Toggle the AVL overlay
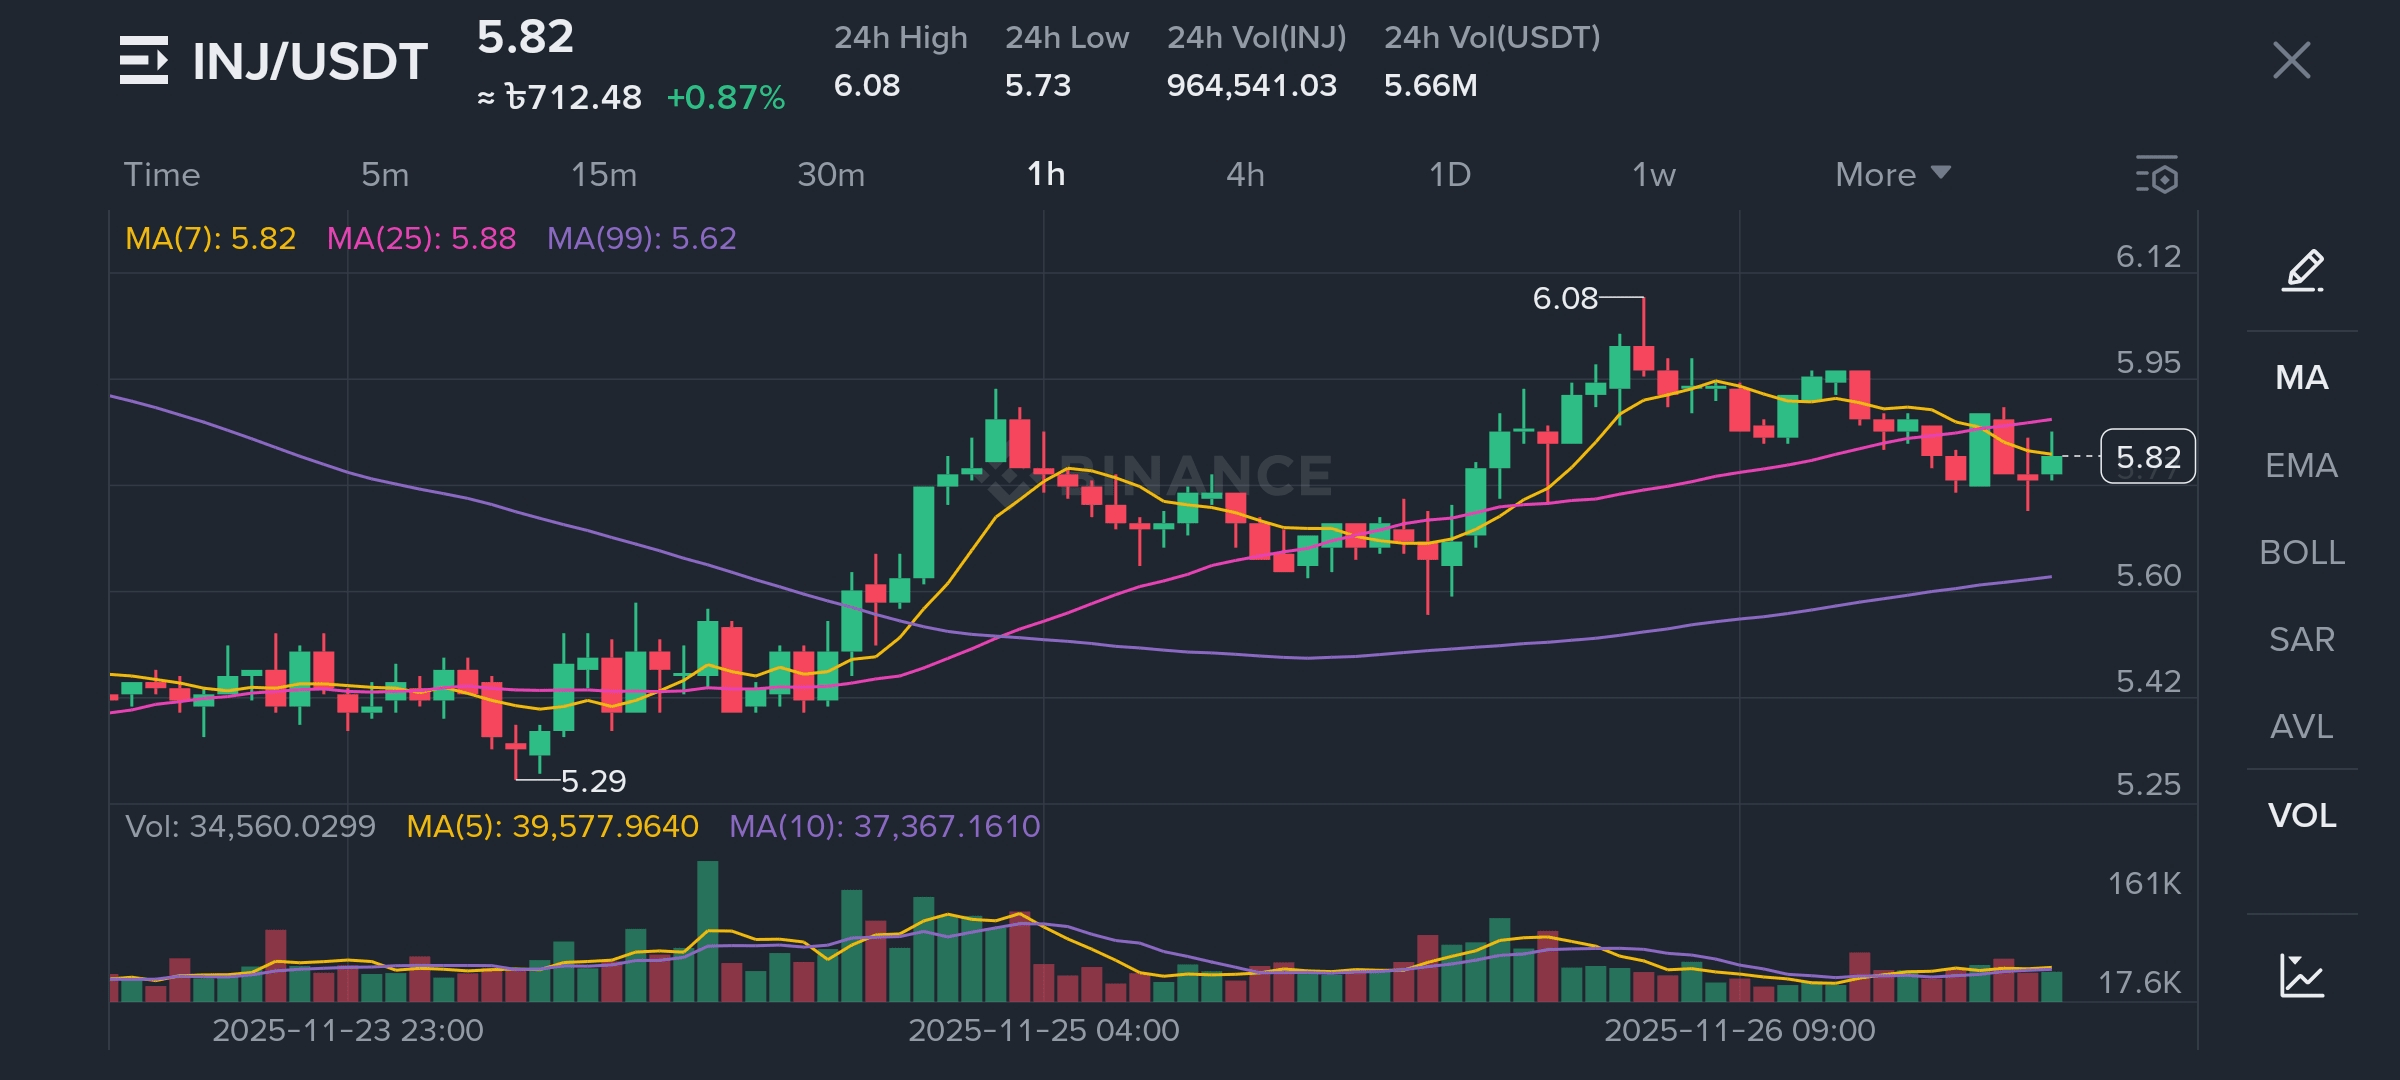Viewport: 2400px width, 1080px height. click(x=2301, y=726)
